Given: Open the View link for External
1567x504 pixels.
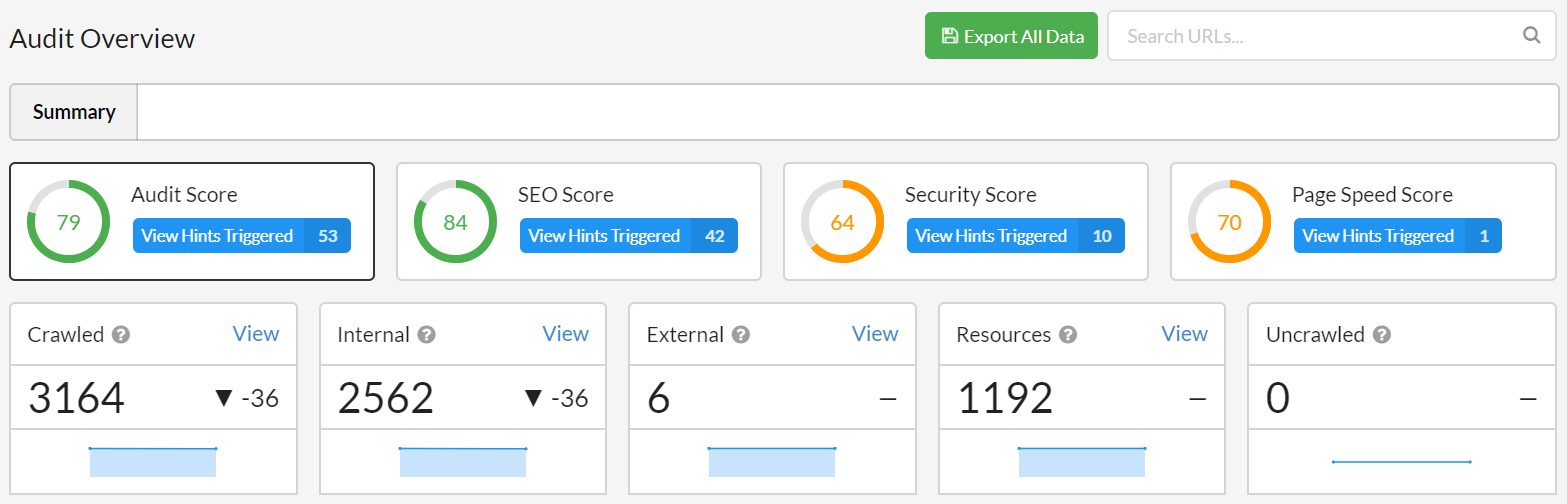Looking at the screenshot, I should pyautogui.click(x=875, y=334).
